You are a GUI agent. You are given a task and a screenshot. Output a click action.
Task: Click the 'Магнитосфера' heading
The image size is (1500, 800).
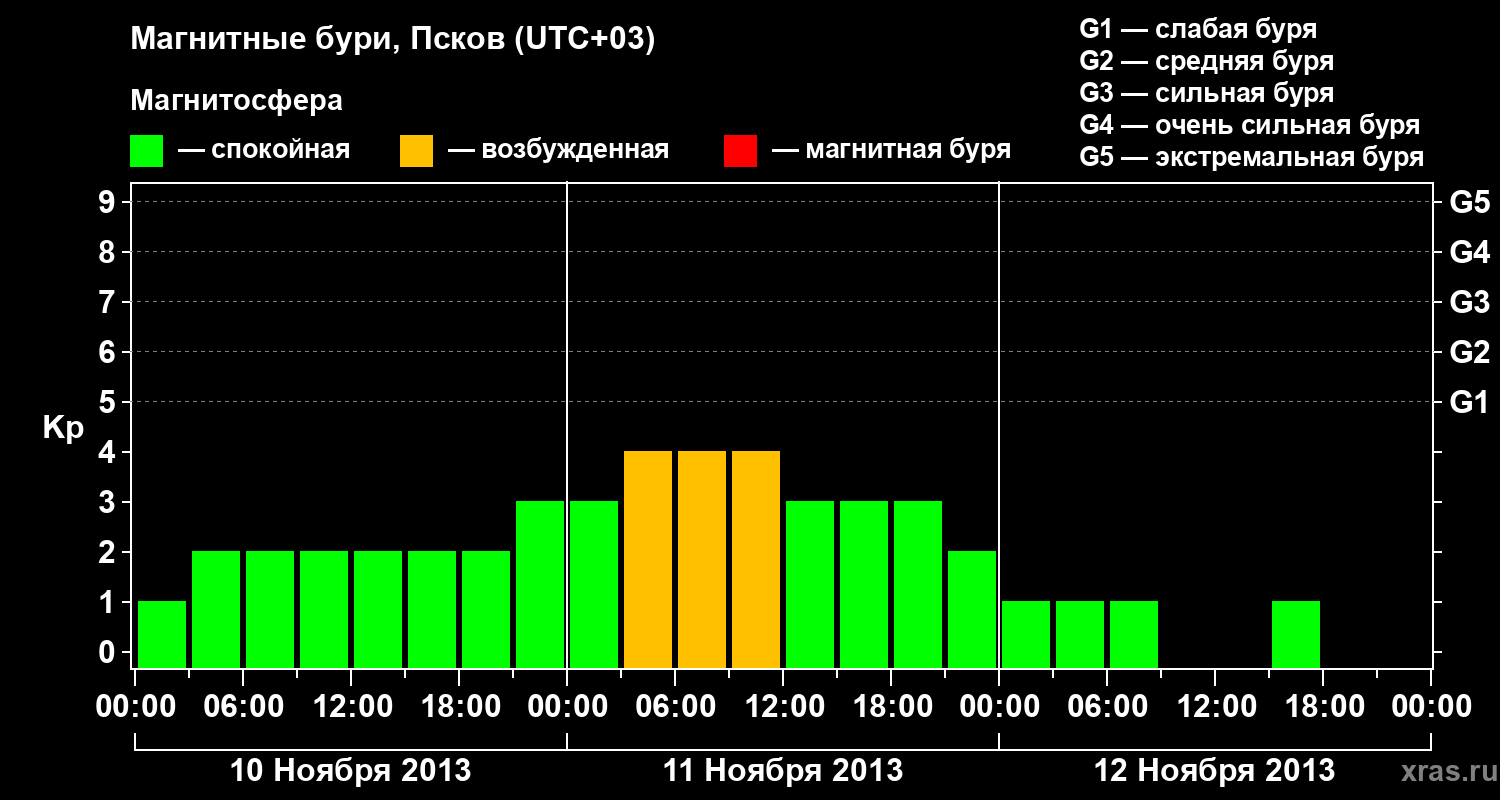point(236,101)
